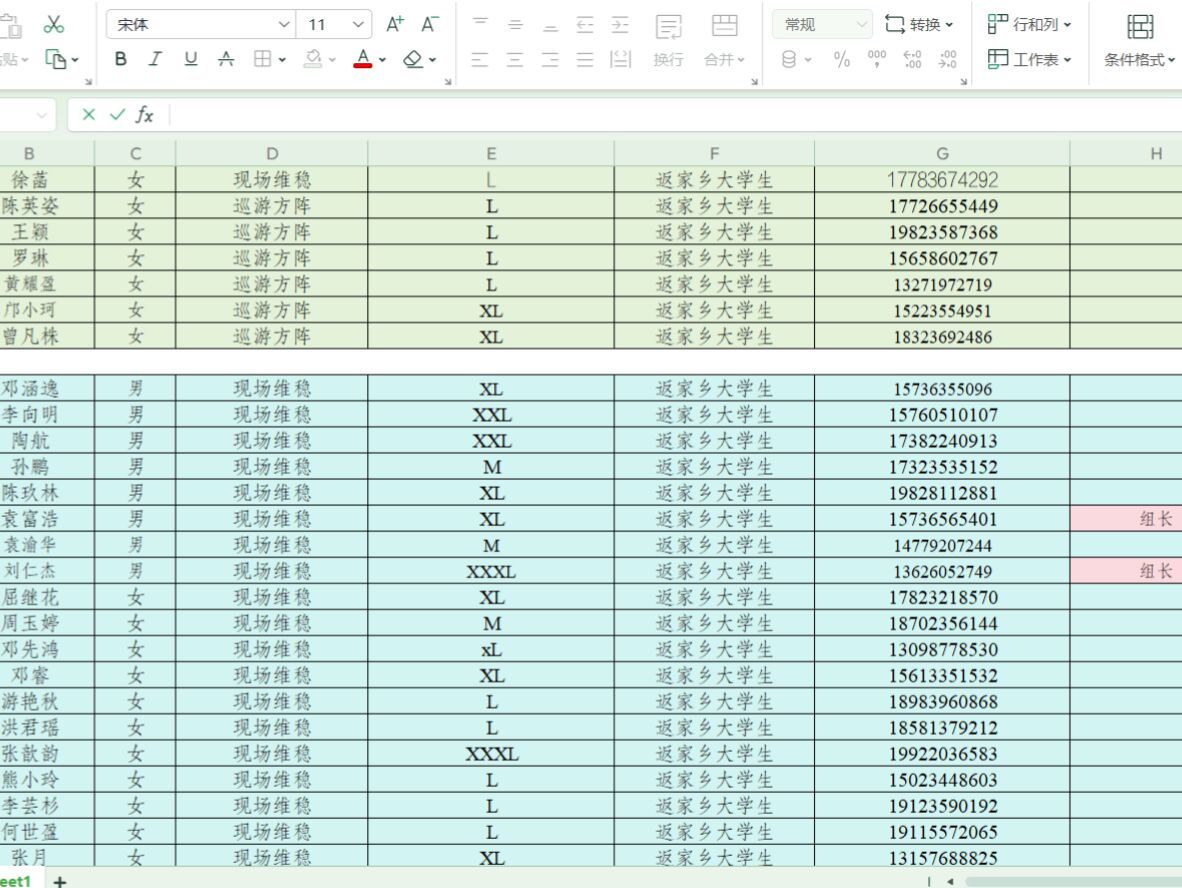The width and height of the screenshot is (1182, 888).
Task: Open the Copy options dropdown arrow
Action: [75, 60]
